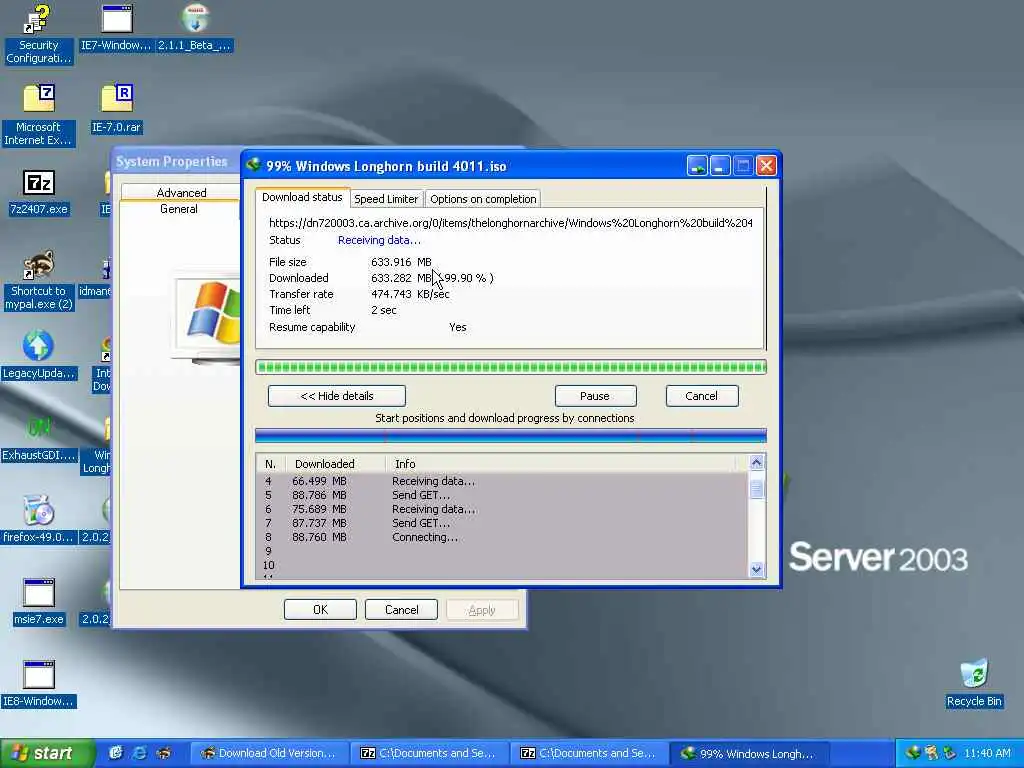Screen dimensions: 1024x768
Task: Open the Start menu
Action: (x=47, y=753)
